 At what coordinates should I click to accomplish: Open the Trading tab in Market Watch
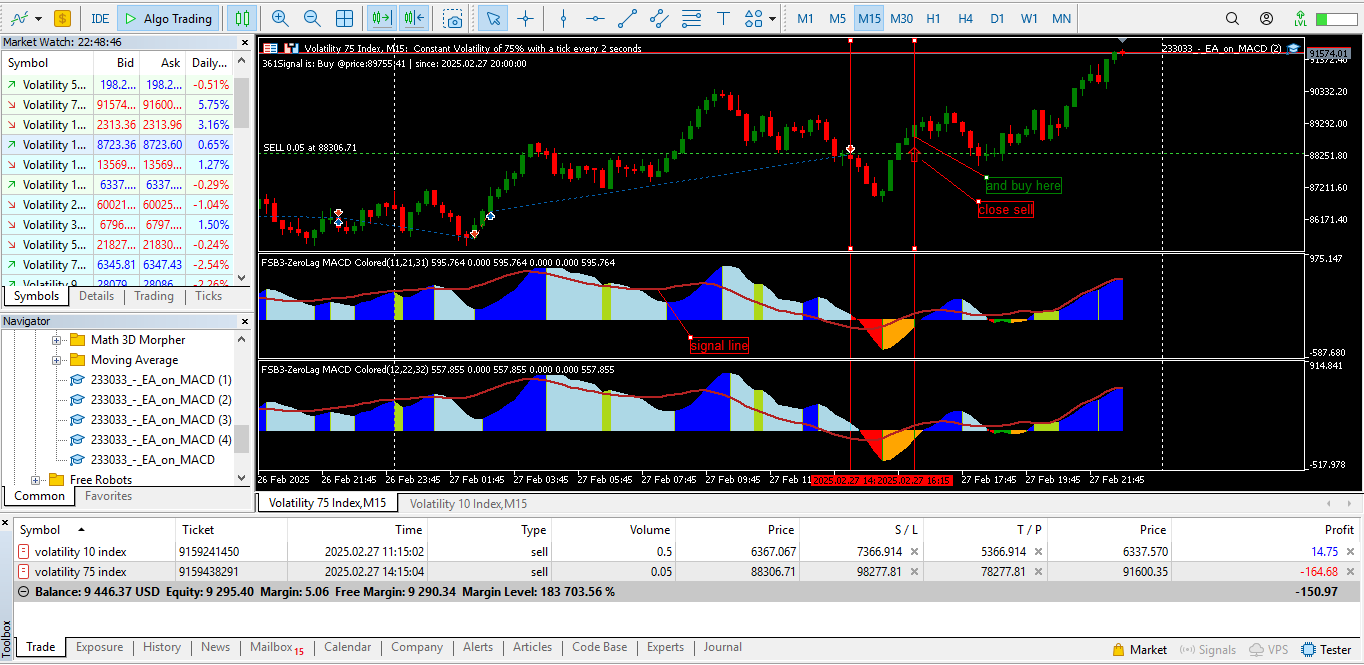[x=153, y=296]
